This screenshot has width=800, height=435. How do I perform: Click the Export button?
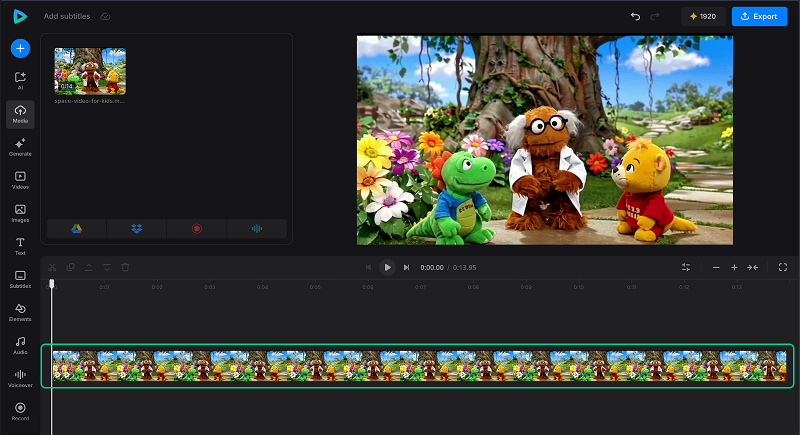coord(759,16)
